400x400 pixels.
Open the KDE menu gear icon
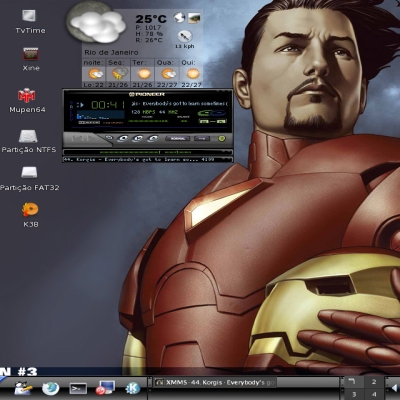click(132, 388)
